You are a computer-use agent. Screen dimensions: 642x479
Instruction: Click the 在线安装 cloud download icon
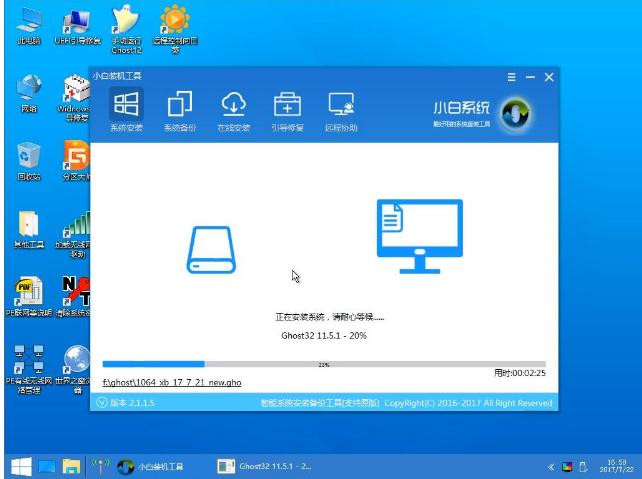(x=233, y=104)
